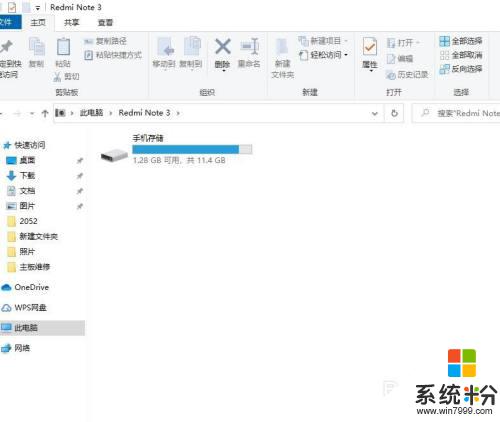Switch to the Home (主页) ribbon tab

coord(38,23)
